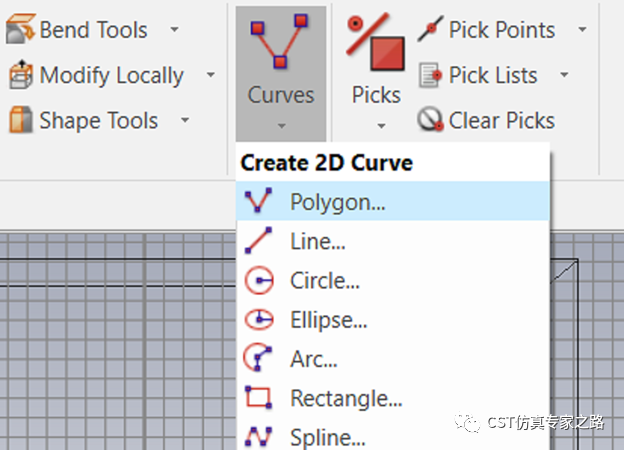Click the Clear Picks icon

[x=430, y=119]
